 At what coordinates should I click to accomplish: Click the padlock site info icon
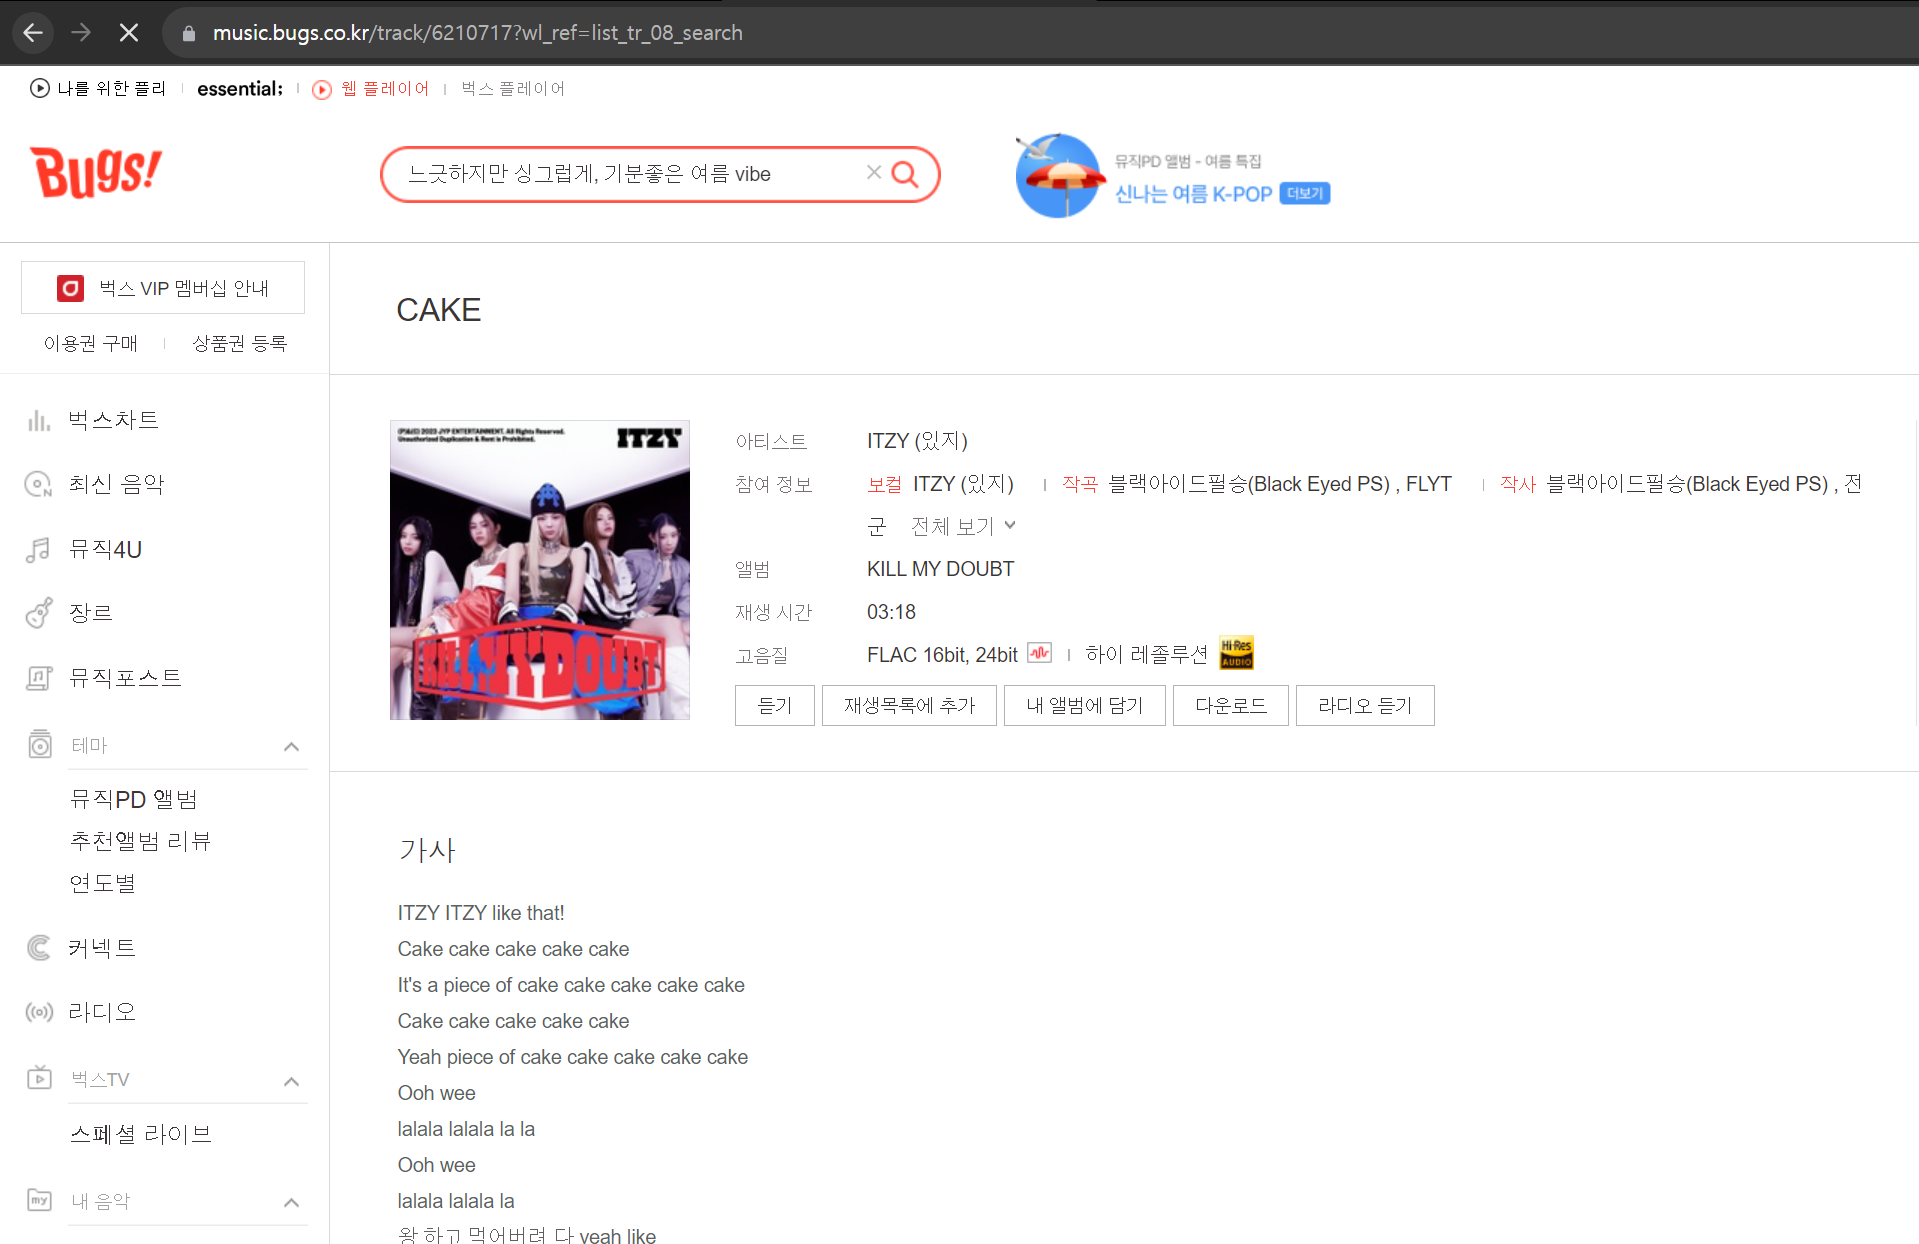pos(189,33)
